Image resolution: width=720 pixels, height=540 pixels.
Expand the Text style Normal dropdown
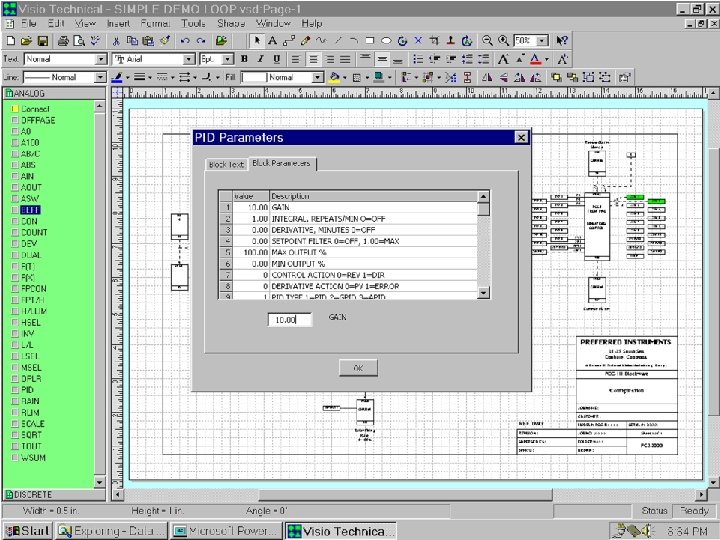[x=101, y=59]
